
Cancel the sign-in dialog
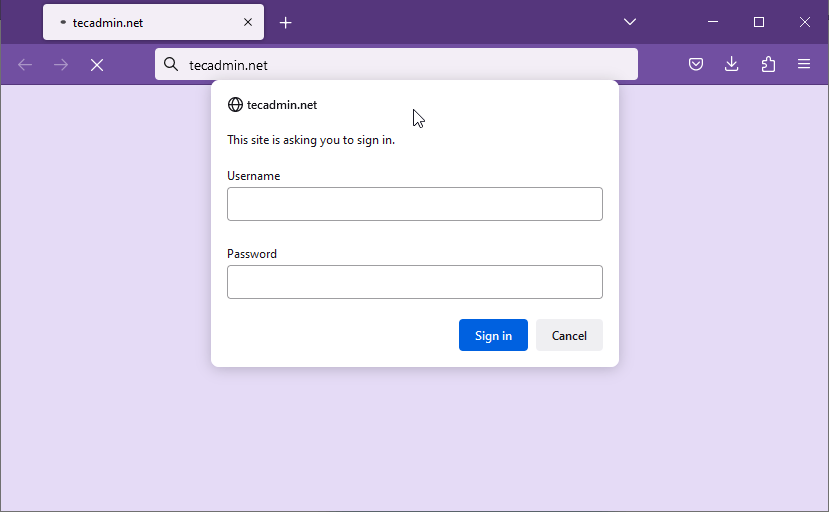point(569,335)
